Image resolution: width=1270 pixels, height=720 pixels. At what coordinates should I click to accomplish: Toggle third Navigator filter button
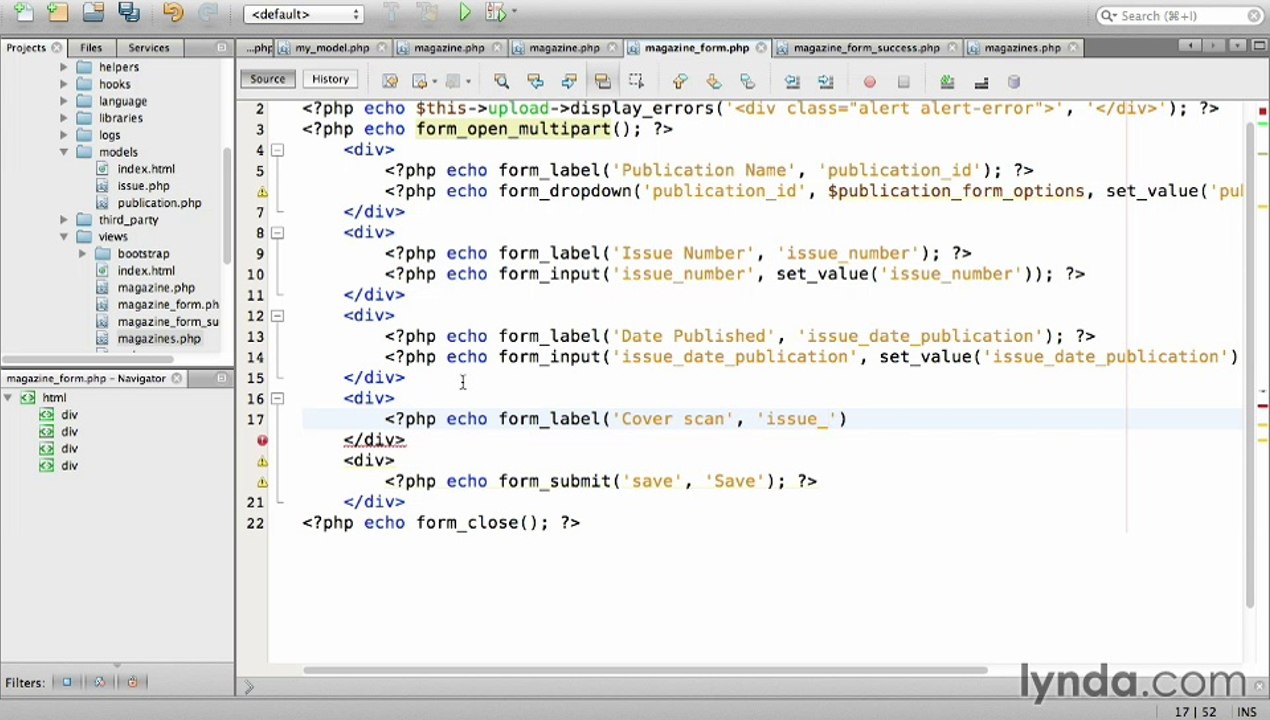(132, 682)
